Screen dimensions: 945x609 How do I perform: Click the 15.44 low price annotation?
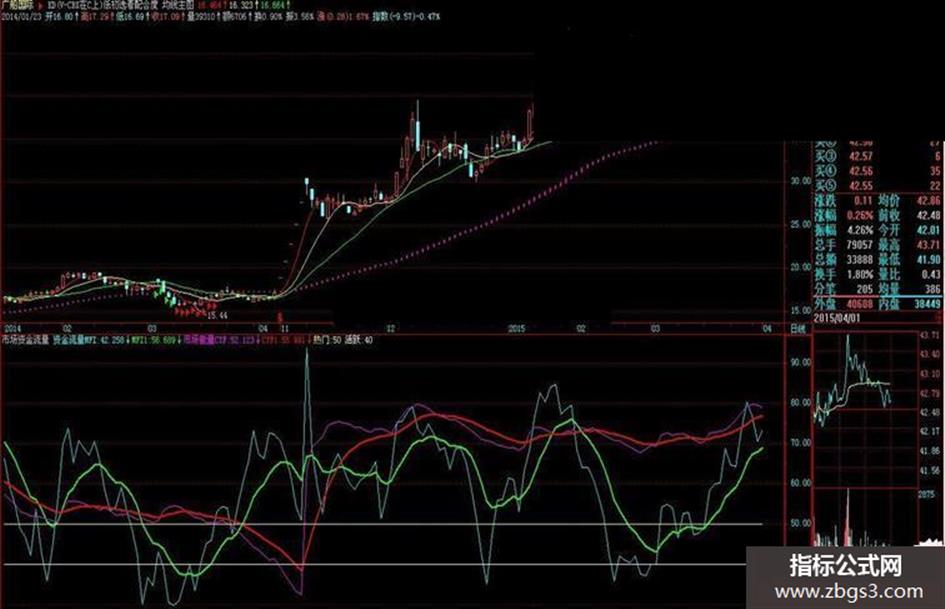(217, 315)
